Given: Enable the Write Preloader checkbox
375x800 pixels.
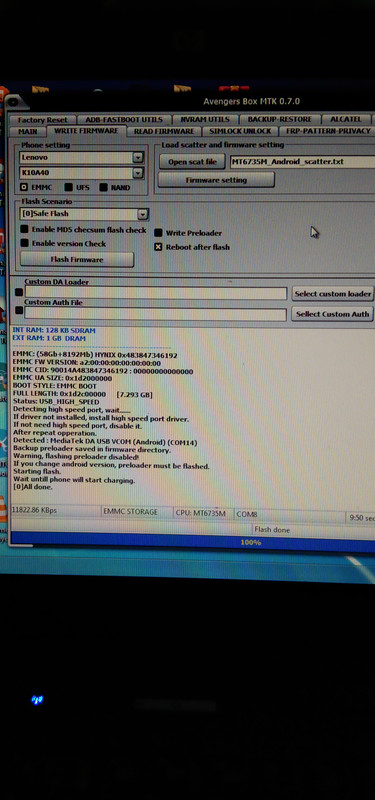Looking at the screenshot, I should 158,233.
